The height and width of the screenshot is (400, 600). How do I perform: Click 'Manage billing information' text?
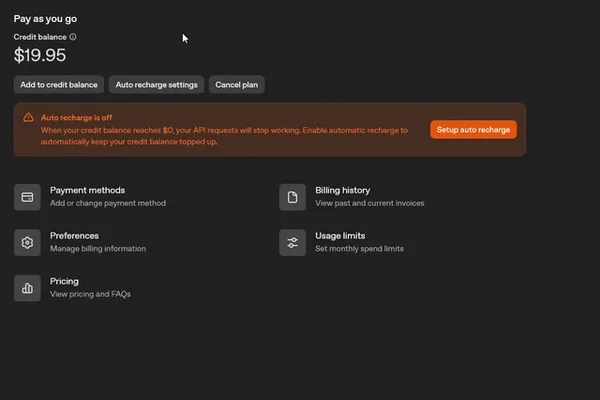pyautogui.click(x=98, y=249)
